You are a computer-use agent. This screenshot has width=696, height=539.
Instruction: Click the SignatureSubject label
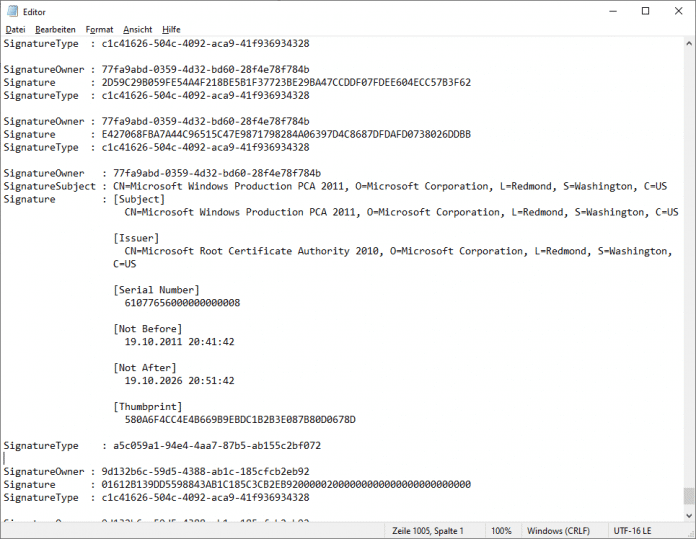coord(49,186)
